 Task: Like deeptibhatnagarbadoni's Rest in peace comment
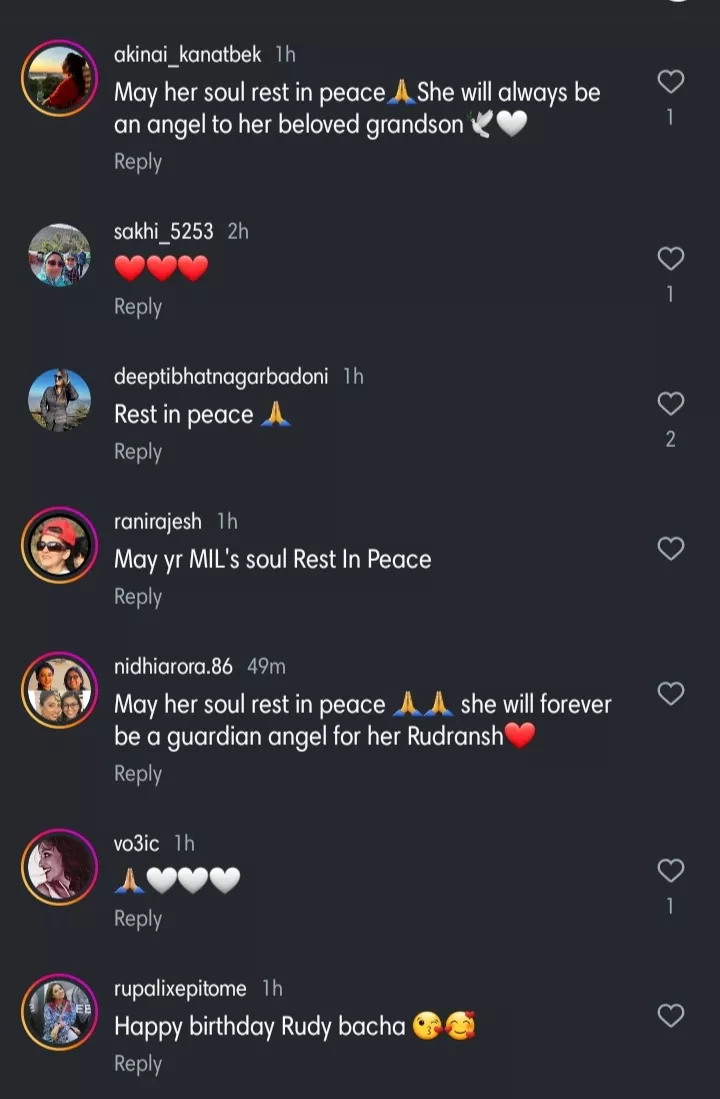[670, 403]
